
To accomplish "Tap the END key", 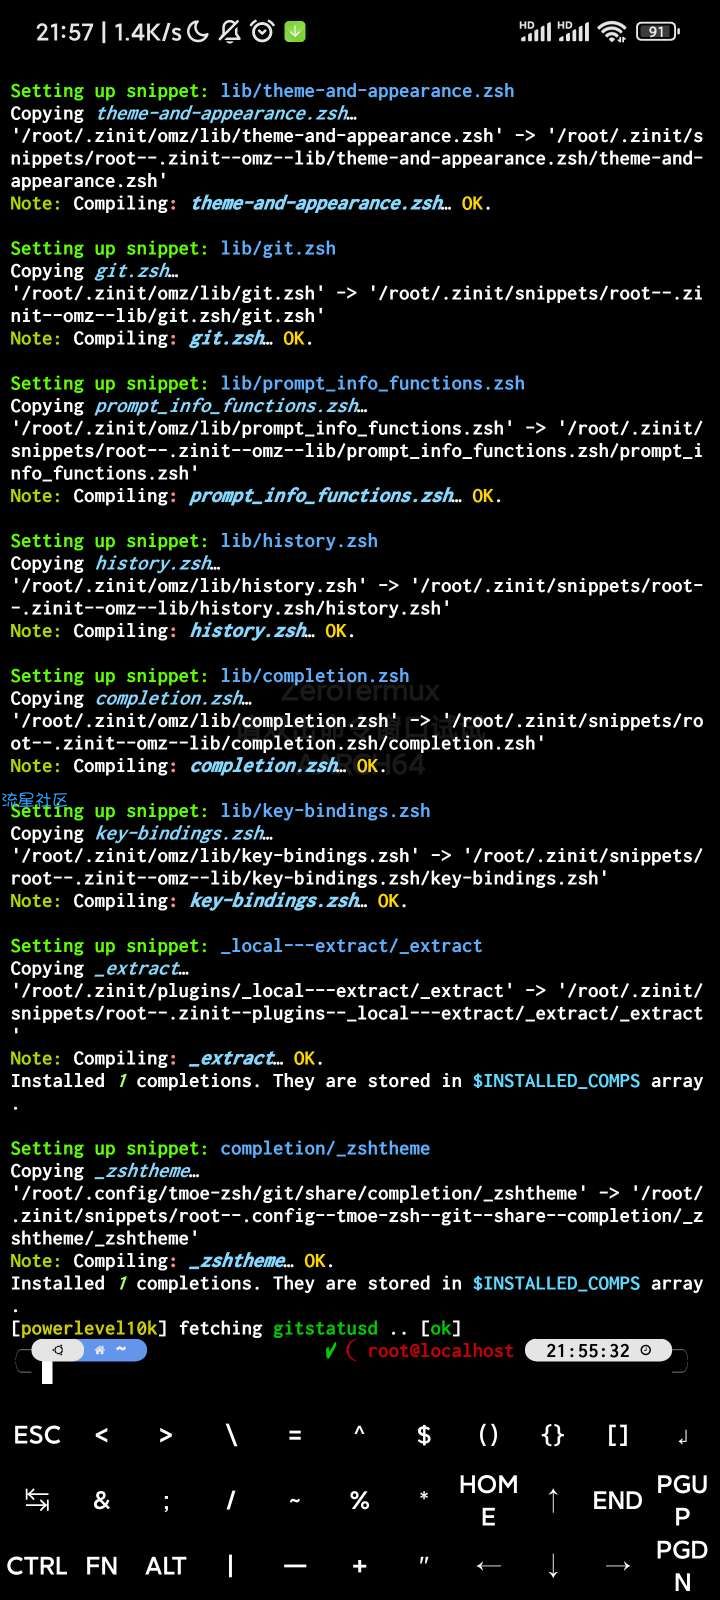I will tap(618, 1500).
